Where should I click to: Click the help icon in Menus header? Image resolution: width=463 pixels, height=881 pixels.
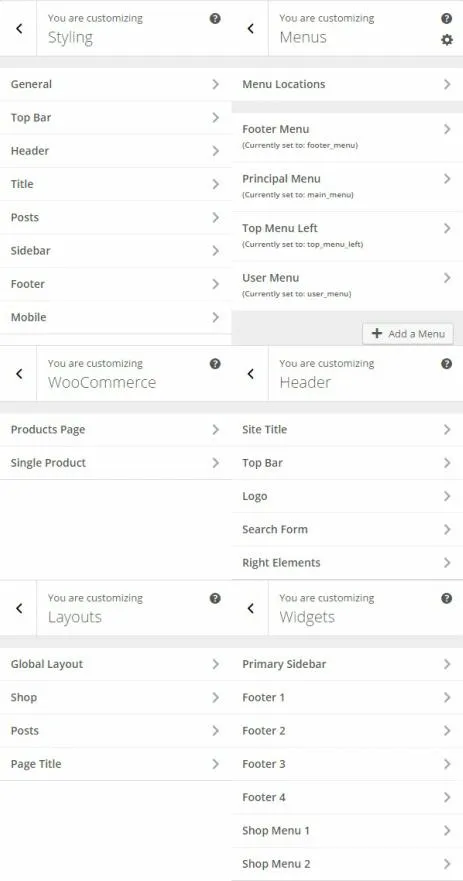[447, 19]
